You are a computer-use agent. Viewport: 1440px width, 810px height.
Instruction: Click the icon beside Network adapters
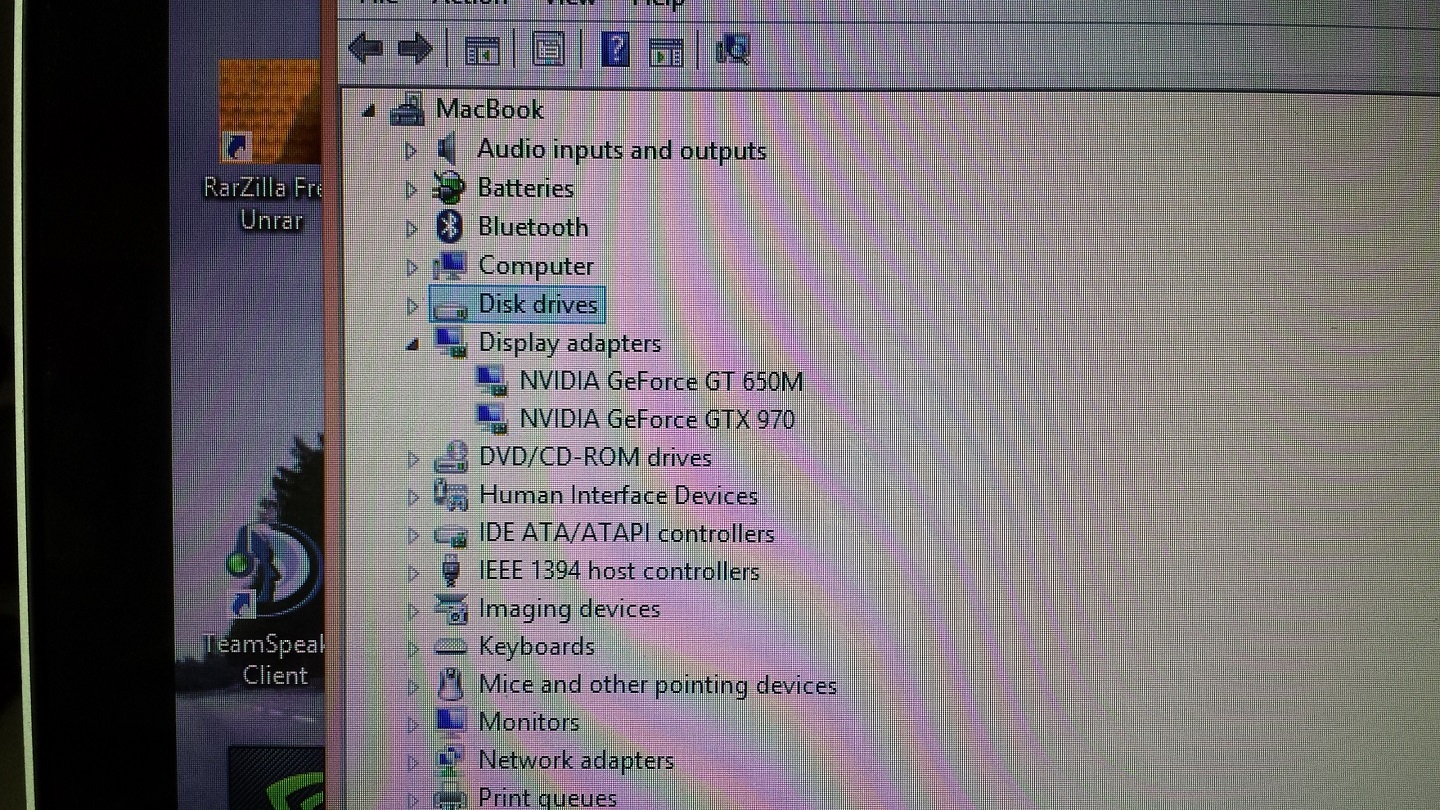(451, 760)
